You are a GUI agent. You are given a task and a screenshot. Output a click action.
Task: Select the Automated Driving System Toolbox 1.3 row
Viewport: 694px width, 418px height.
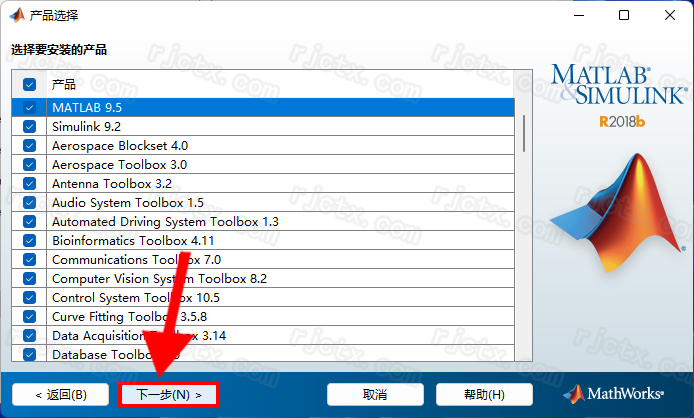pos(263,221)
